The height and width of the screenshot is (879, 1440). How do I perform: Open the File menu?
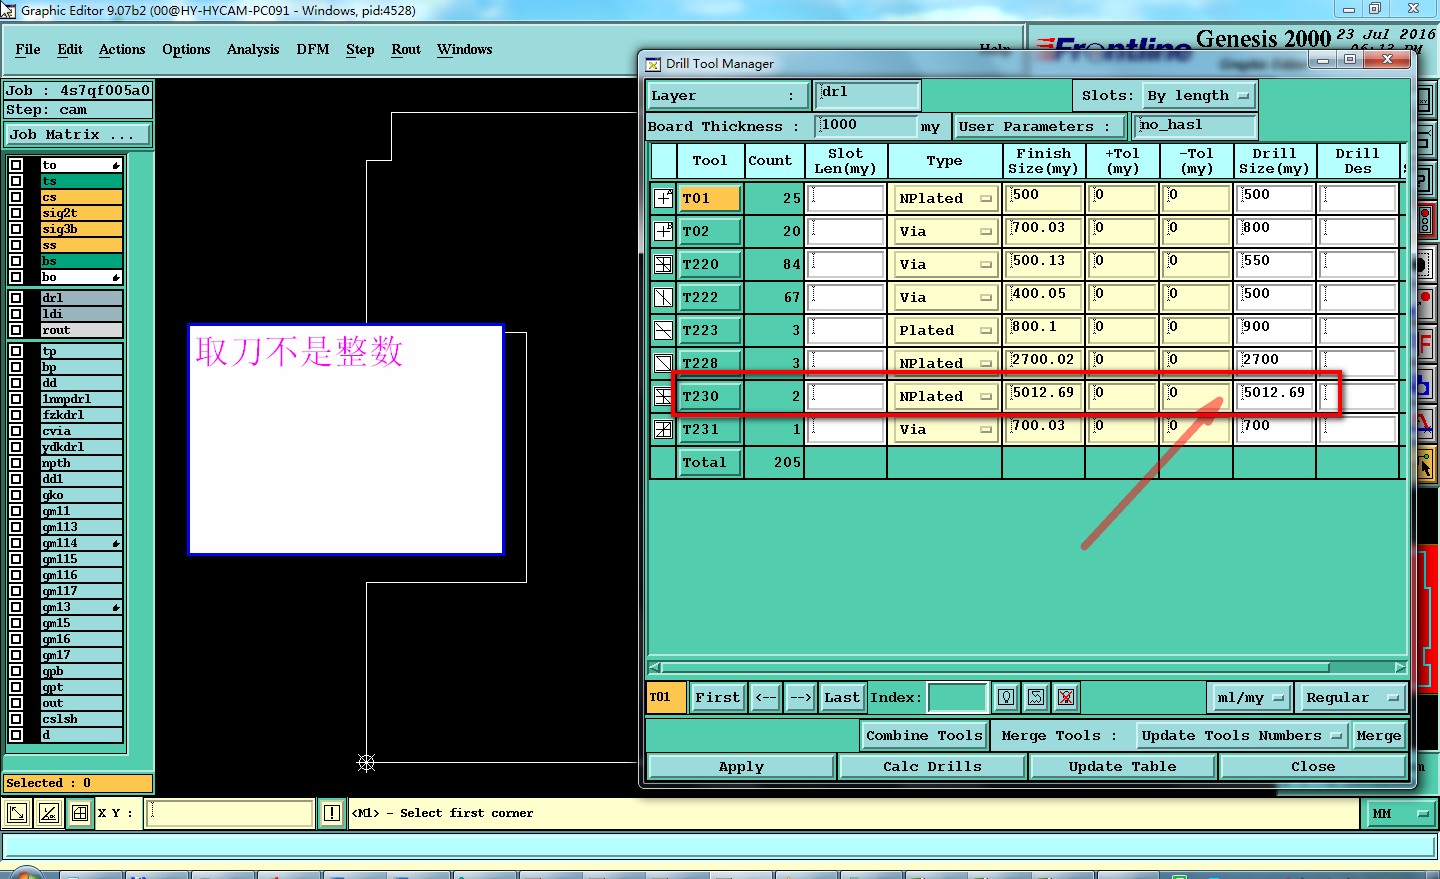click(x=28, y=49)
